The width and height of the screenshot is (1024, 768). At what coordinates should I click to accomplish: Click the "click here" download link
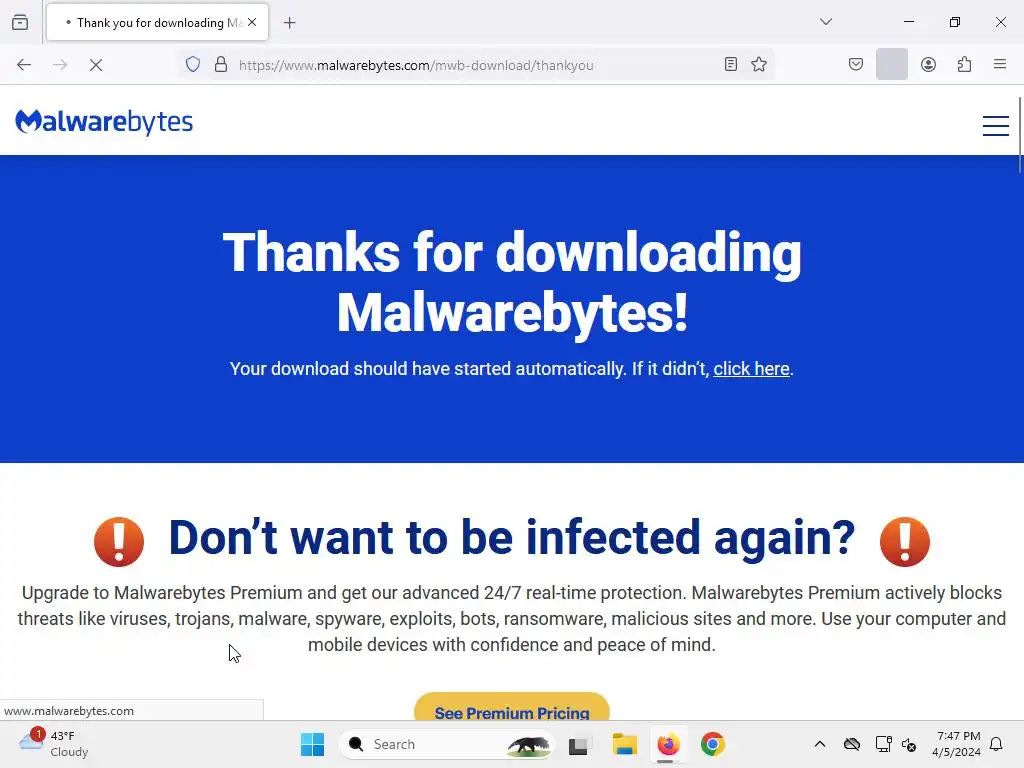point(751,369)
